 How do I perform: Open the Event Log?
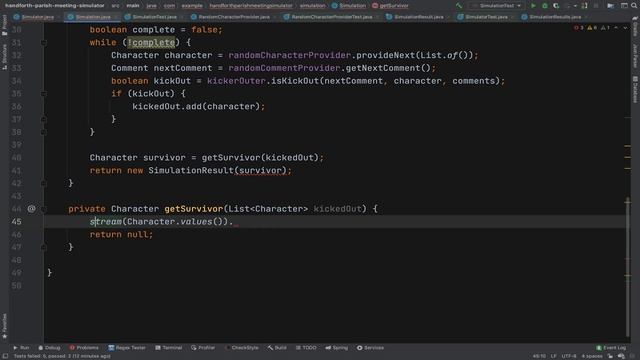[611, 348]
